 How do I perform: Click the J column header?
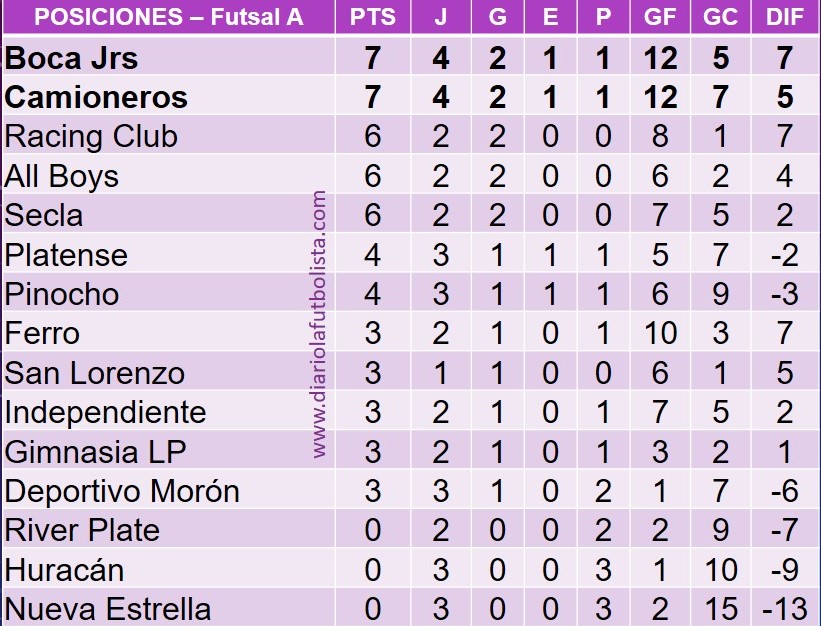(441, 17)
